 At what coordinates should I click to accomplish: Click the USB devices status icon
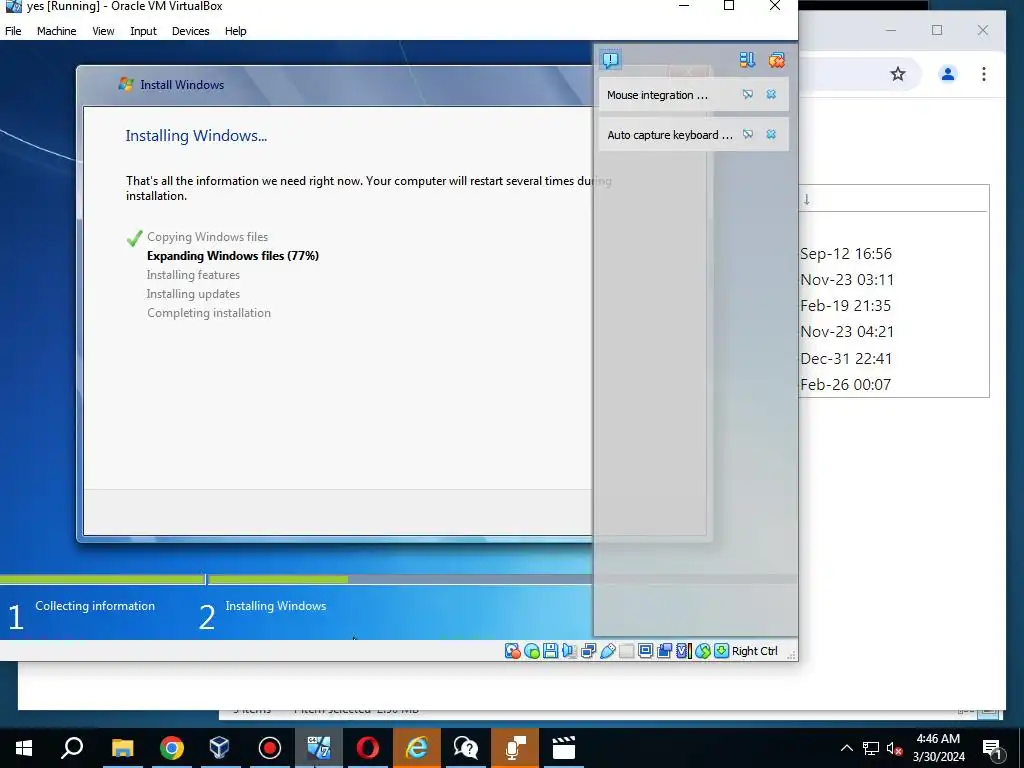coord(607,651)
